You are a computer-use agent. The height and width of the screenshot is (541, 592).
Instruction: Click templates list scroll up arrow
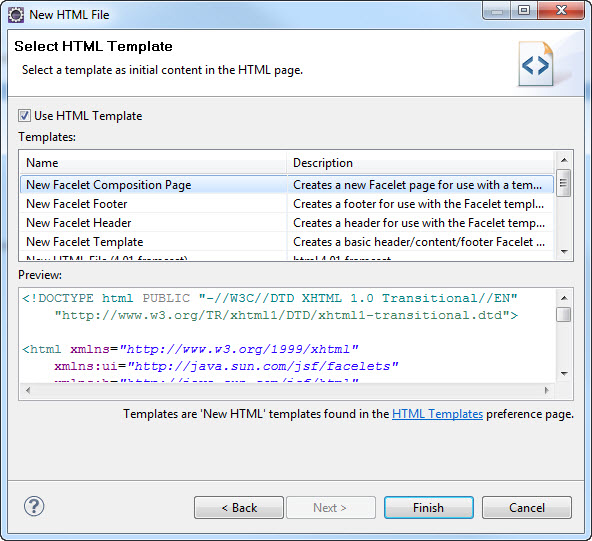(x=564, y=160)
